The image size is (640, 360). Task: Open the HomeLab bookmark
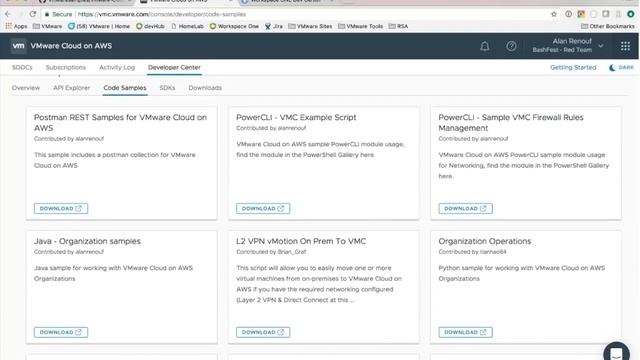(187, 26)
